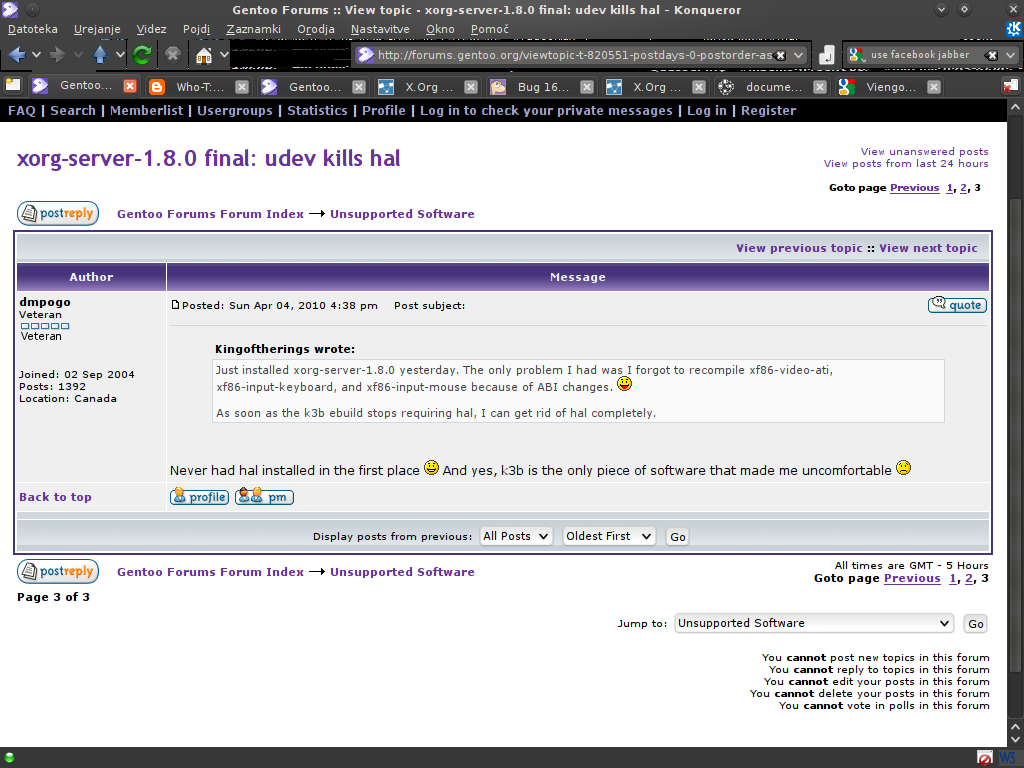The height and width of the screenshot is (768, 1024).
Task: Click Go button next to Jump to
Action: point(975,624)
